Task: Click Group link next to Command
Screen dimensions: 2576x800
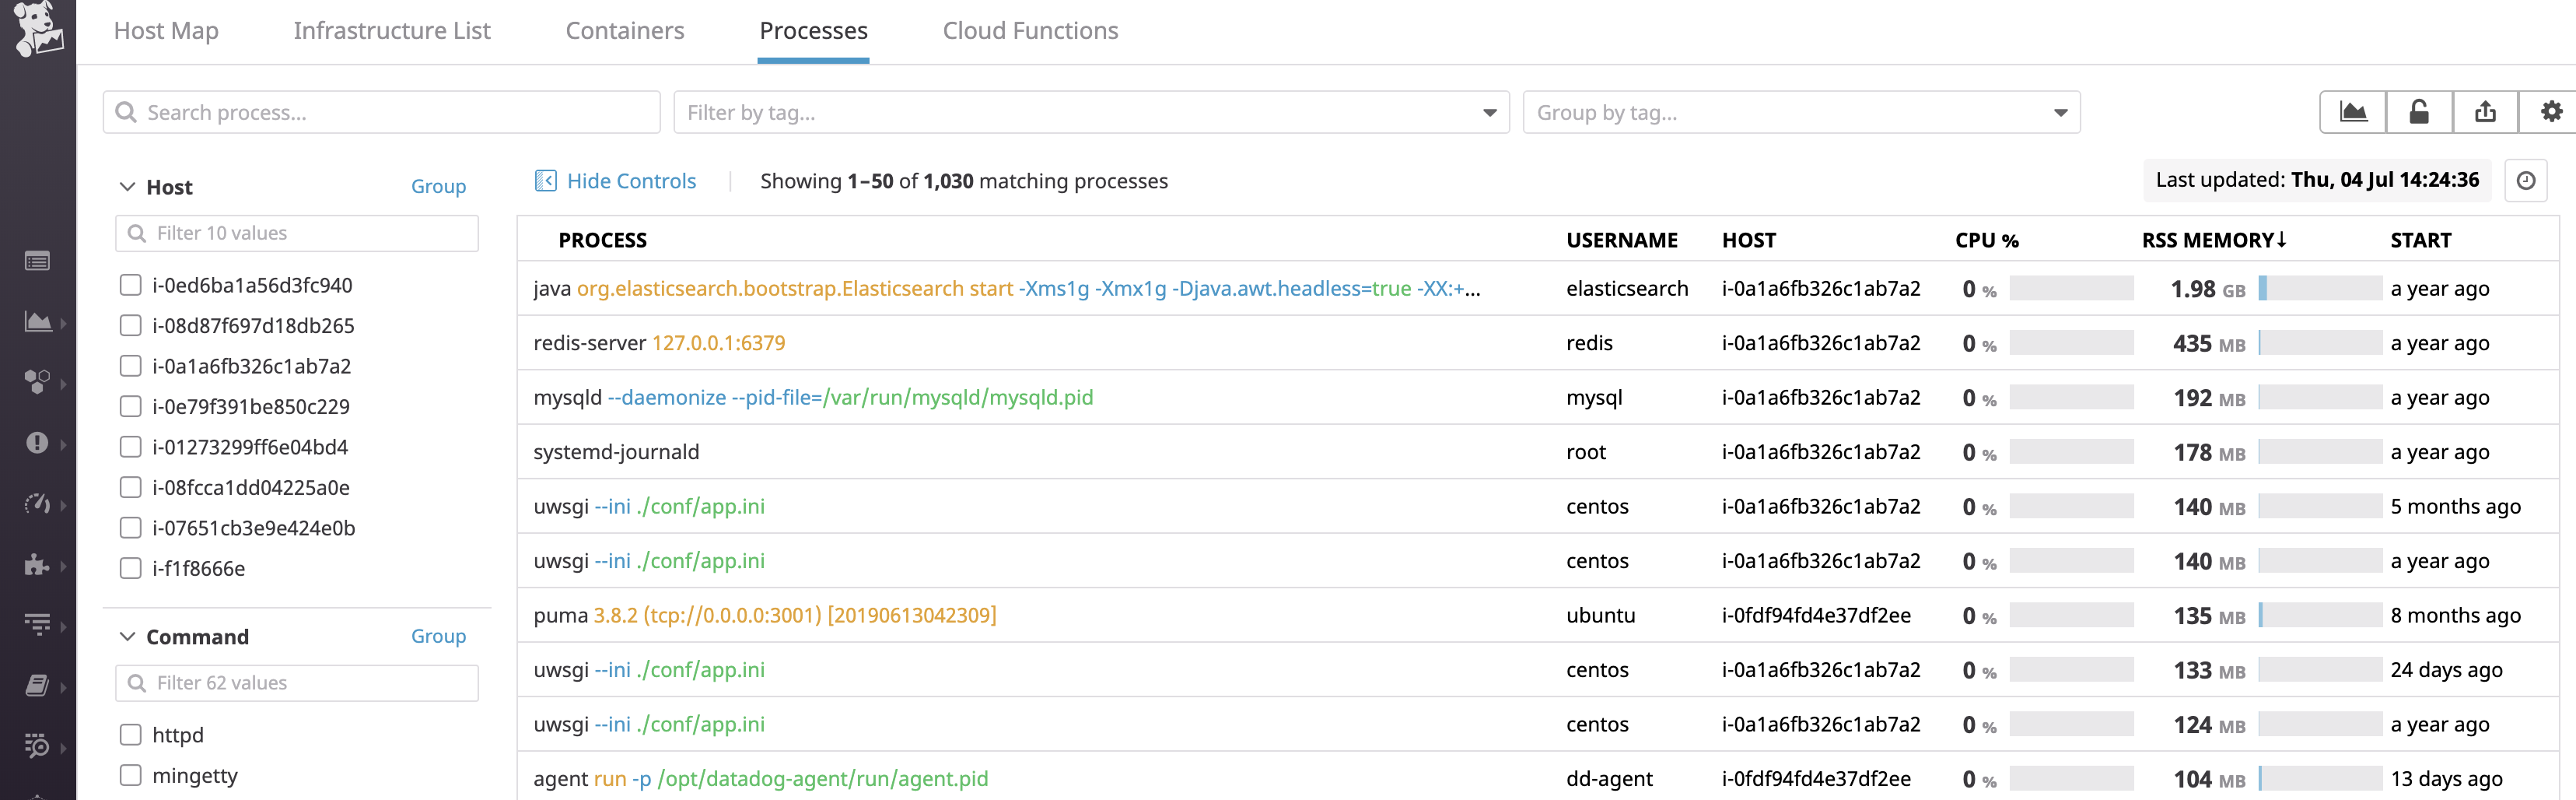Action: point(438,636)
